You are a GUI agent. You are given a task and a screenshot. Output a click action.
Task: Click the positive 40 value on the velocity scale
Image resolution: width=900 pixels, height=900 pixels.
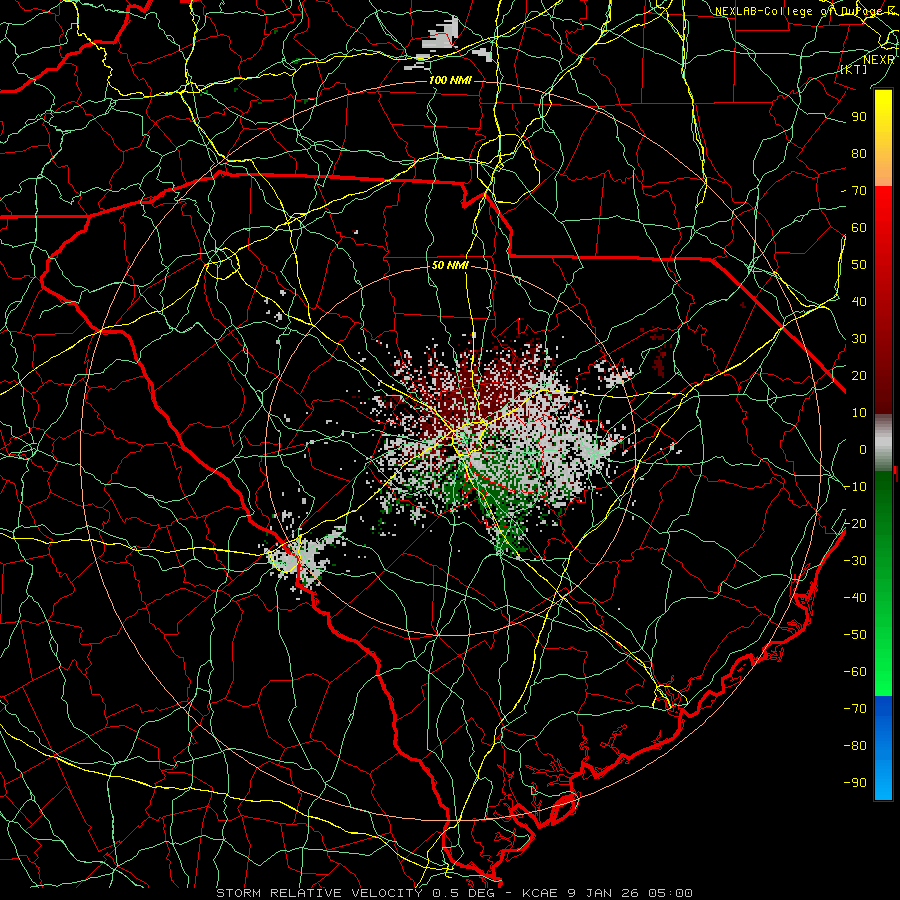tap(859, 301)
